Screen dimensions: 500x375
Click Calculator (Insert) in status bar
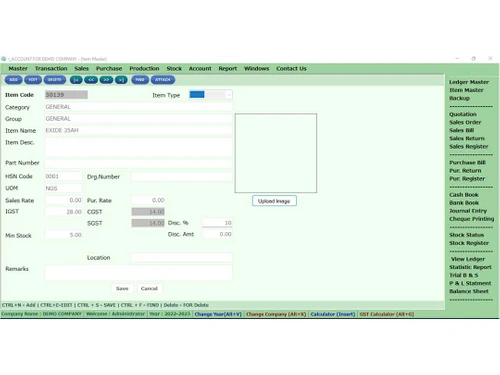[x=333, y=314]
